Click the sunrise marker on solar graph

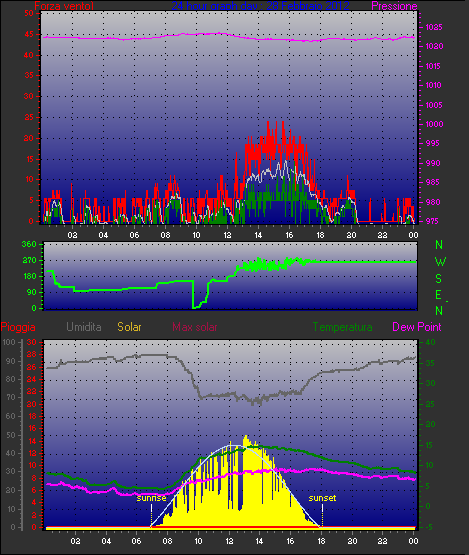pyautogui.click(x=151, y=498)
